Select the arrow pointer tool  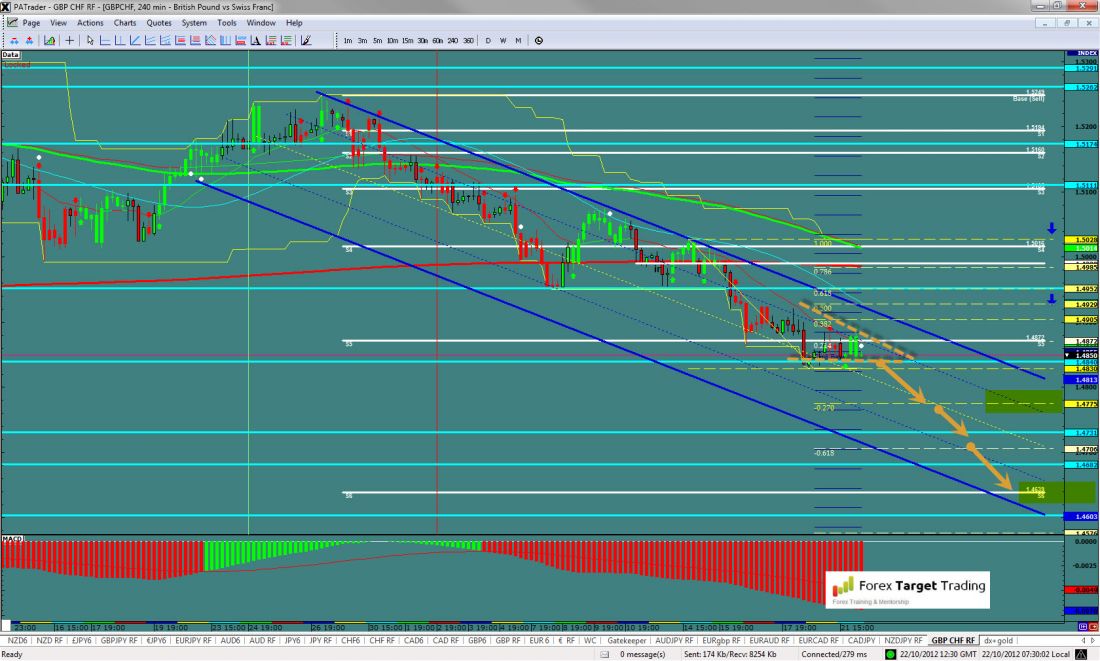[90, 41]
